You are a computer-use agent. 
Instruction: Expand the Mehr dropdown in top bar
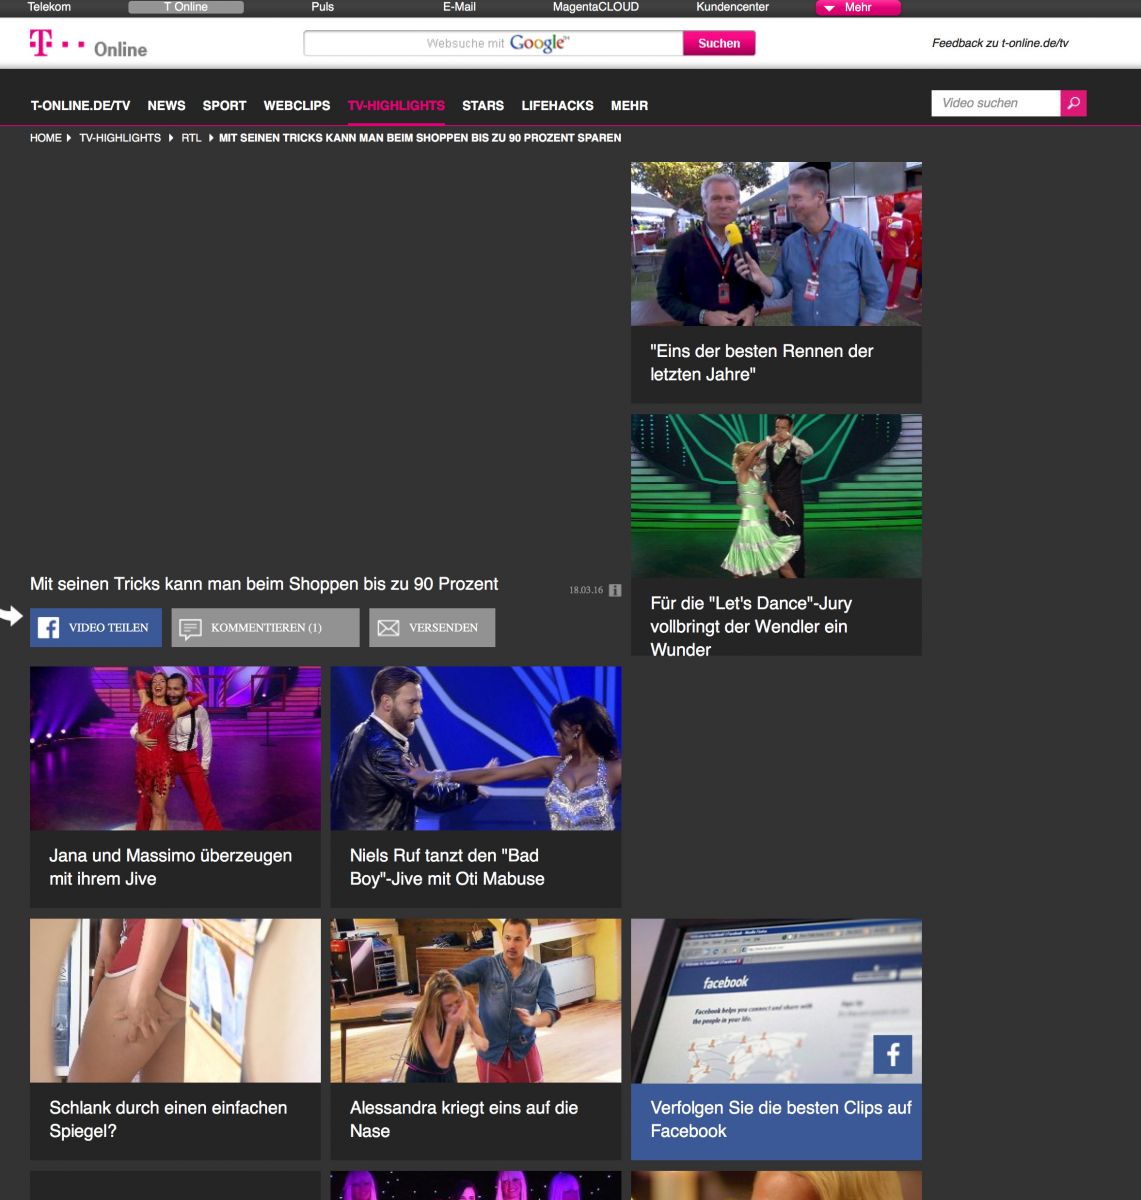pyautogui.click(x=857, y=8)
